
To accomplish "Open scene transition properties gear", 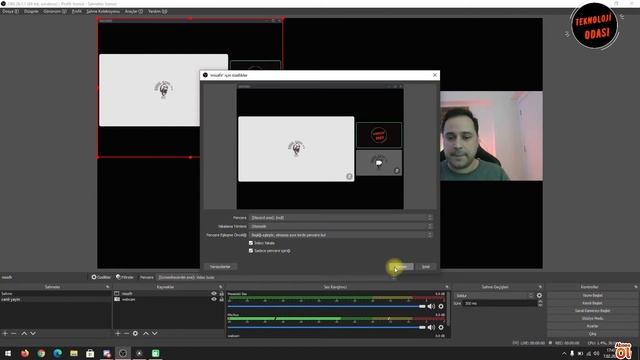I will point(539,296).
